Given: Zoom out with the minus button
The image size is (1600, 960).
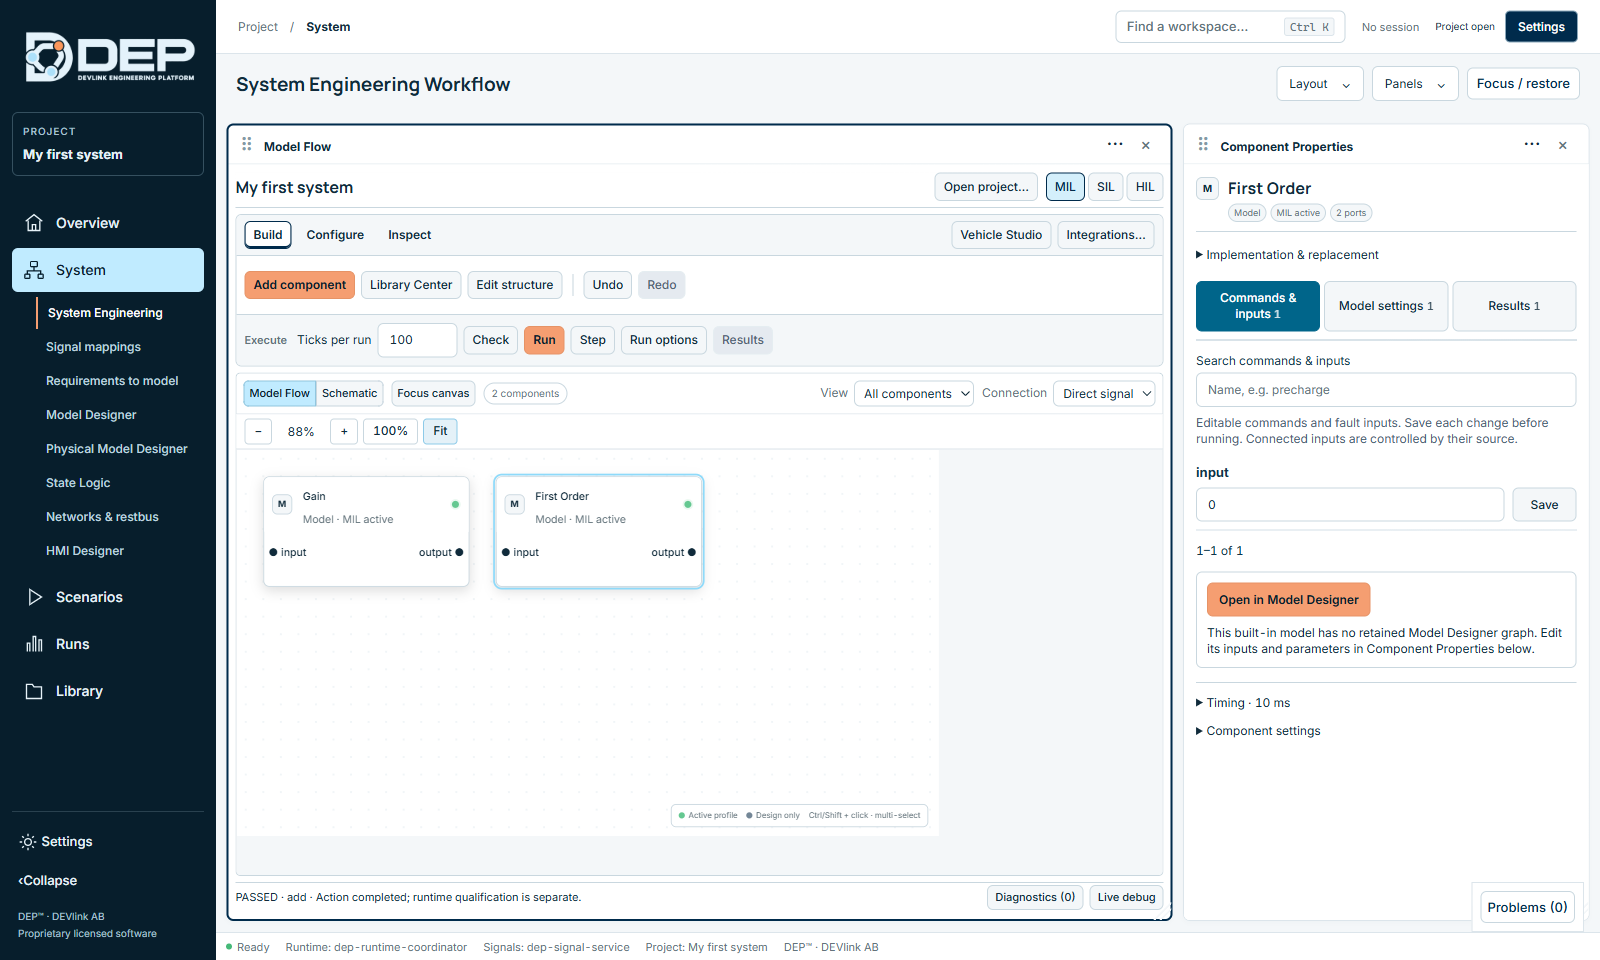Looking at the screenshot, I should [x=258, y=431].
